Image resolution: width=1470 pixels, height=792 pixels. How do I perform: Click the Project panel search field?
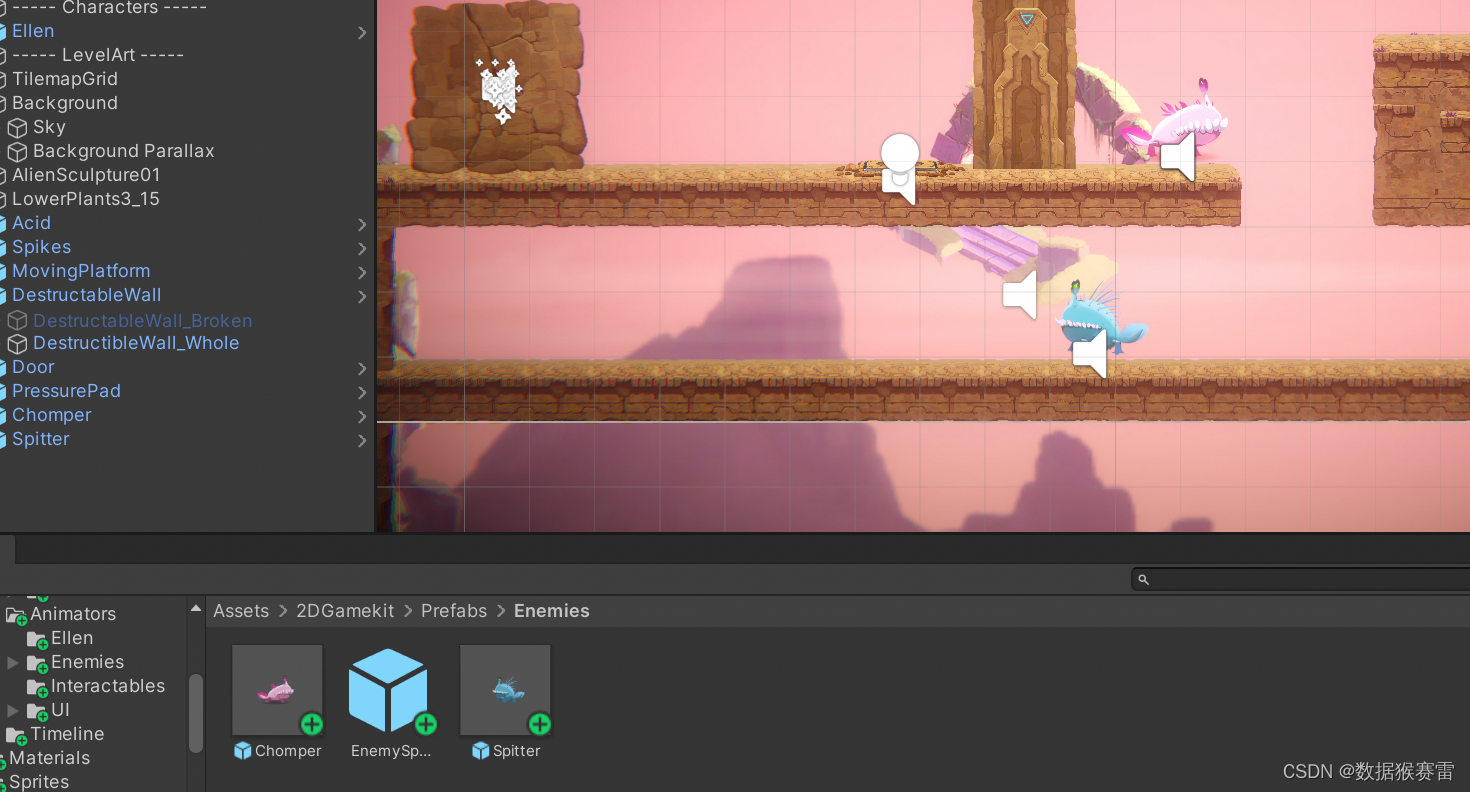pos(1300,580)
